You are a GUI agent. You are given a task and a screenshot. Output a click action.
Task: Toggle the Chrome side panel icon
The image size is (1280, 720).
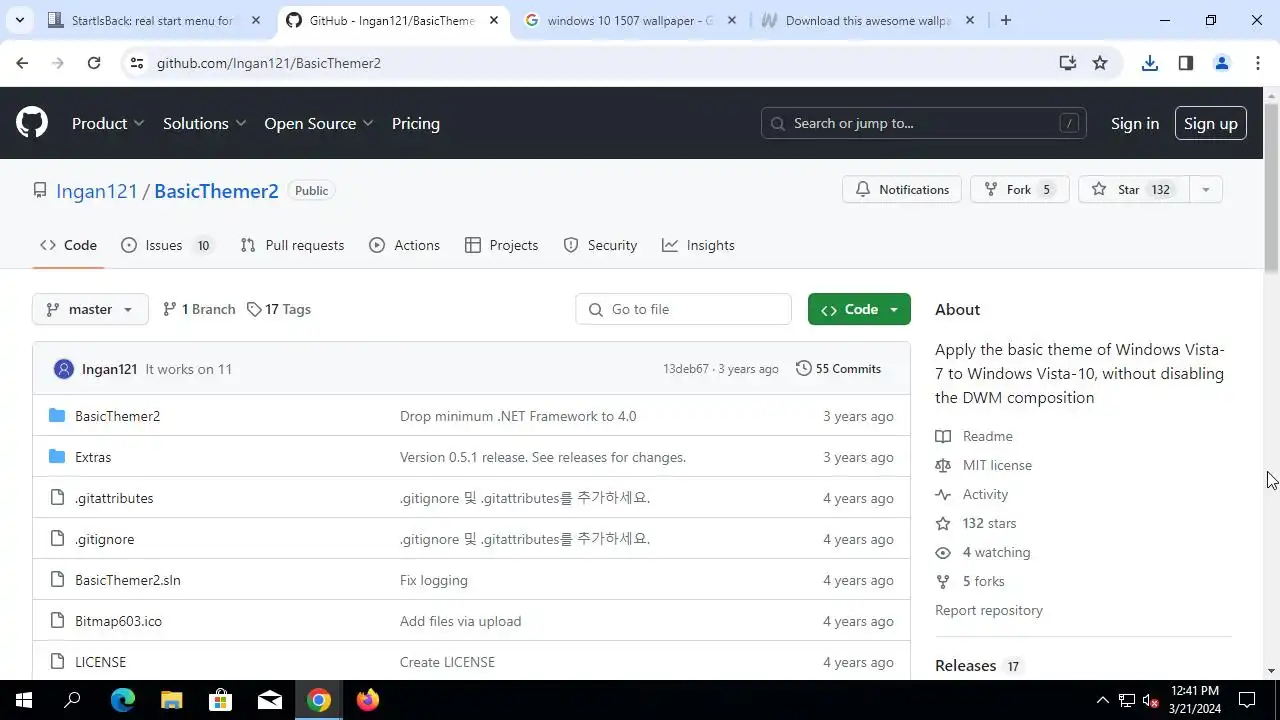[x=1186, y=63]
